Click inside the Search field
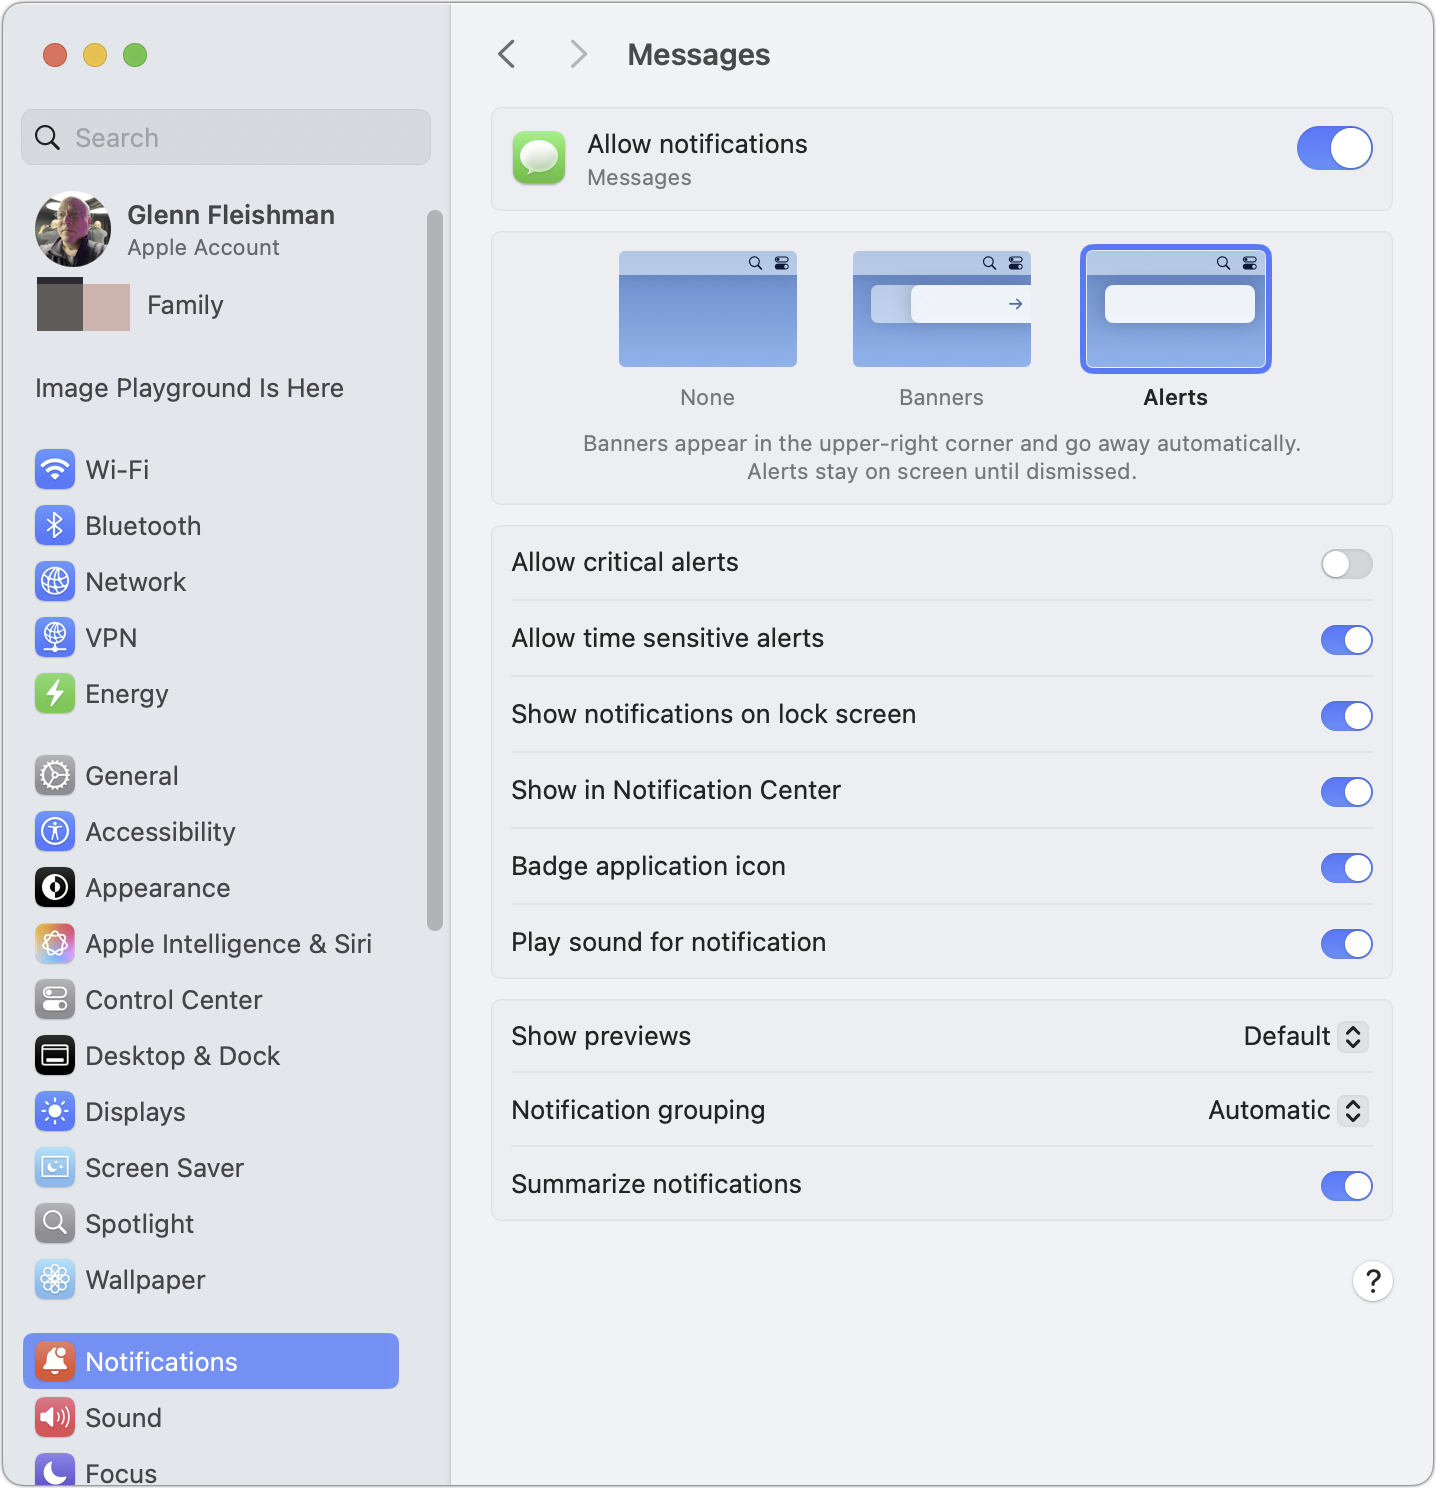The image size is (1436, 1488). [x=226, y=137]
